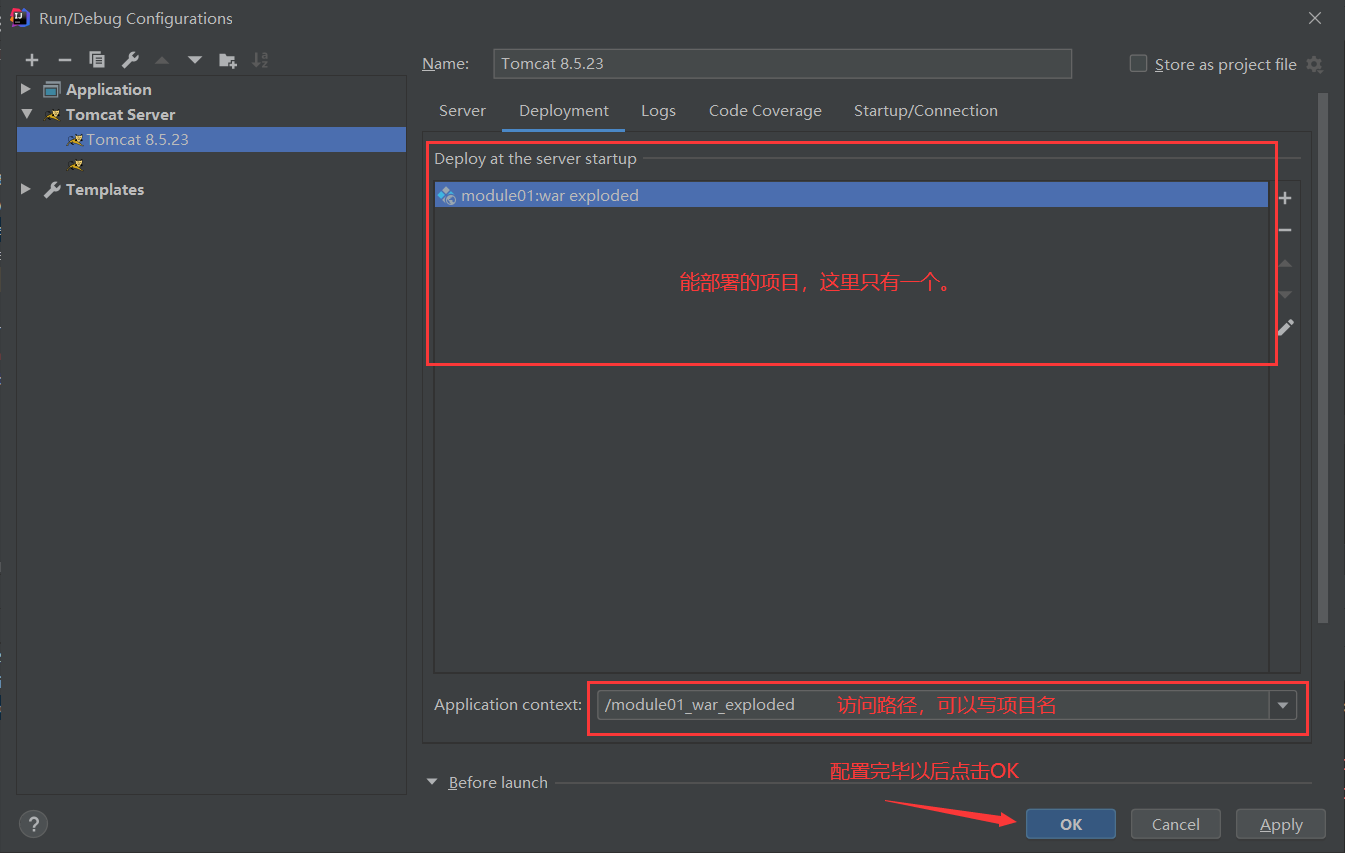Switch to the Server tab
Image resolution: width=1345 pixels, height=853 pixels.
462,111
